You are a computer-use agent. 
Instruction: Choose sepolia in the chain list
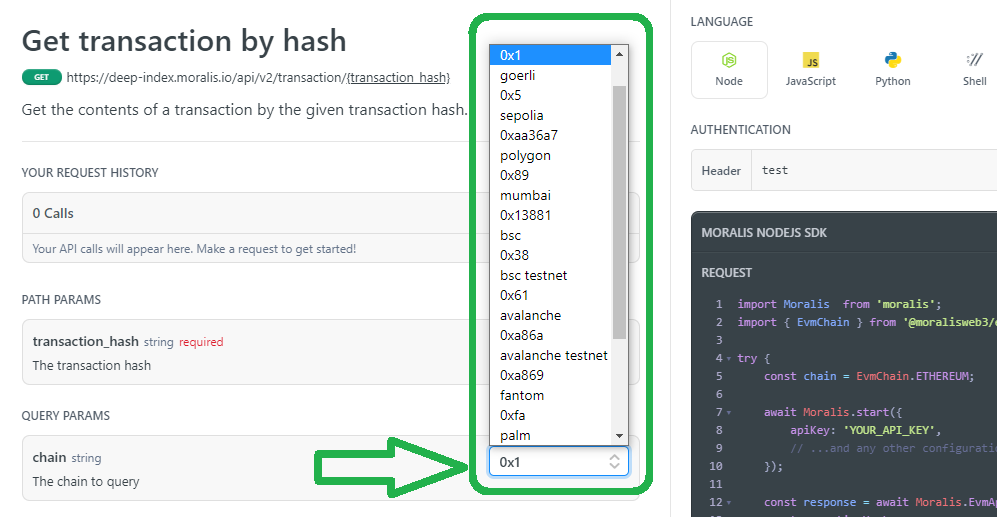(x=550, y=115)
